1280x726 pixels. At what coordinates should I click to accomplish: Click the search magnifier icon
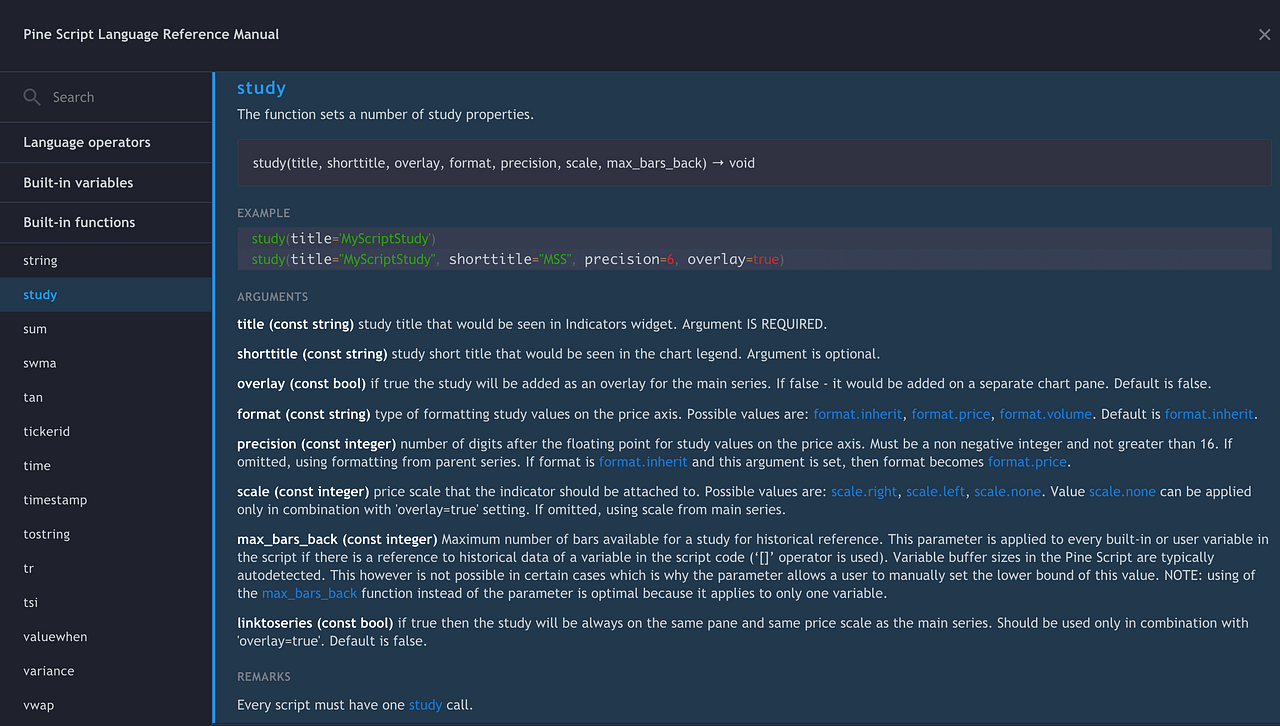(x=32, y=97)
